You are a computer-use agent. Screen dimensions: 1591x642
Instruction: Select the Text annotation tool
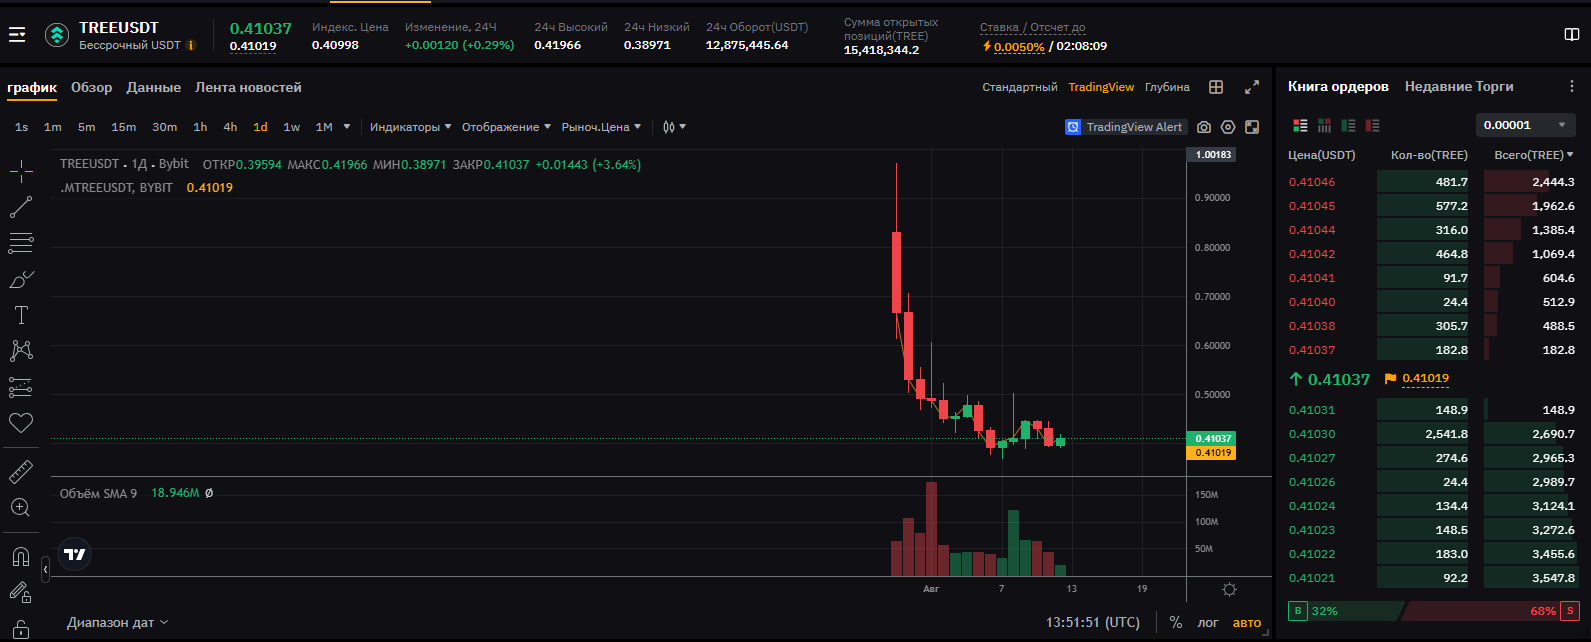coord(21,315)
